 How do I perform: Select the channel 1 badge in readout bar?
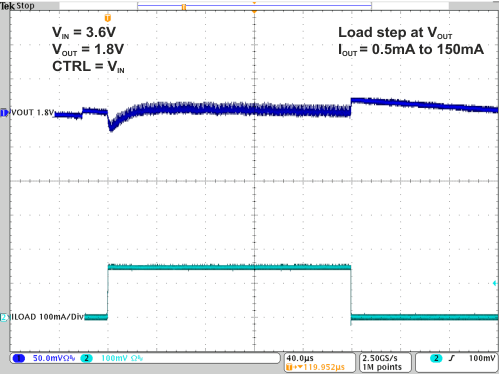(x=19, y=358)
